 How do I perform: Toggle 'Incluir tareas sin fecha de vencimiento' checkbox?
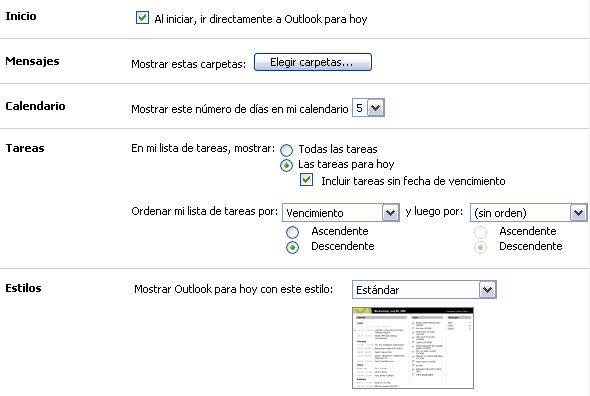coord(306,180)
